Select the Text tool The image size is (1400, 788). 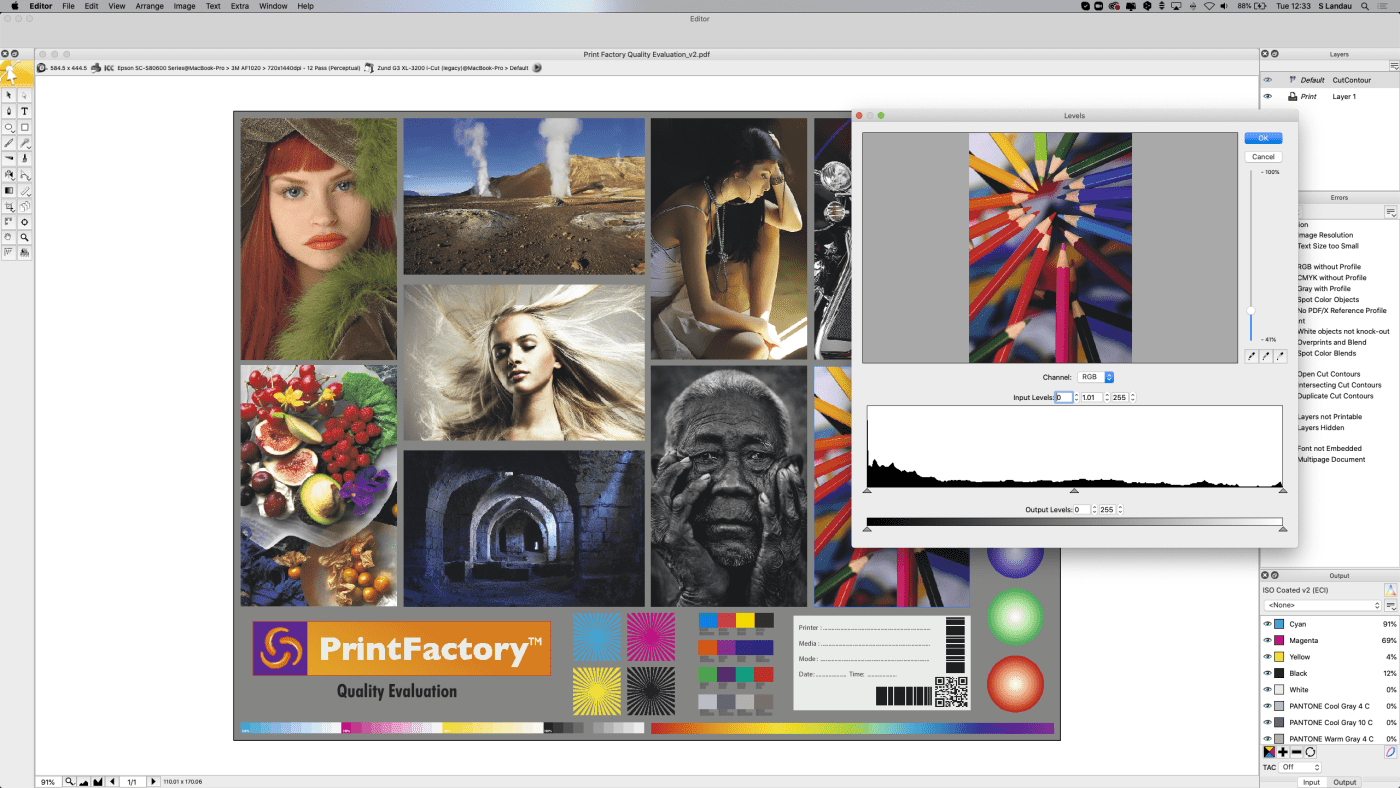coord(25,111)
